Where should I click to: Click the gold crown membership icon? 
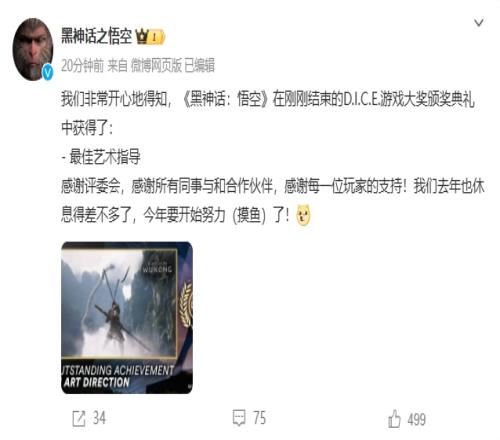(142, 36)
